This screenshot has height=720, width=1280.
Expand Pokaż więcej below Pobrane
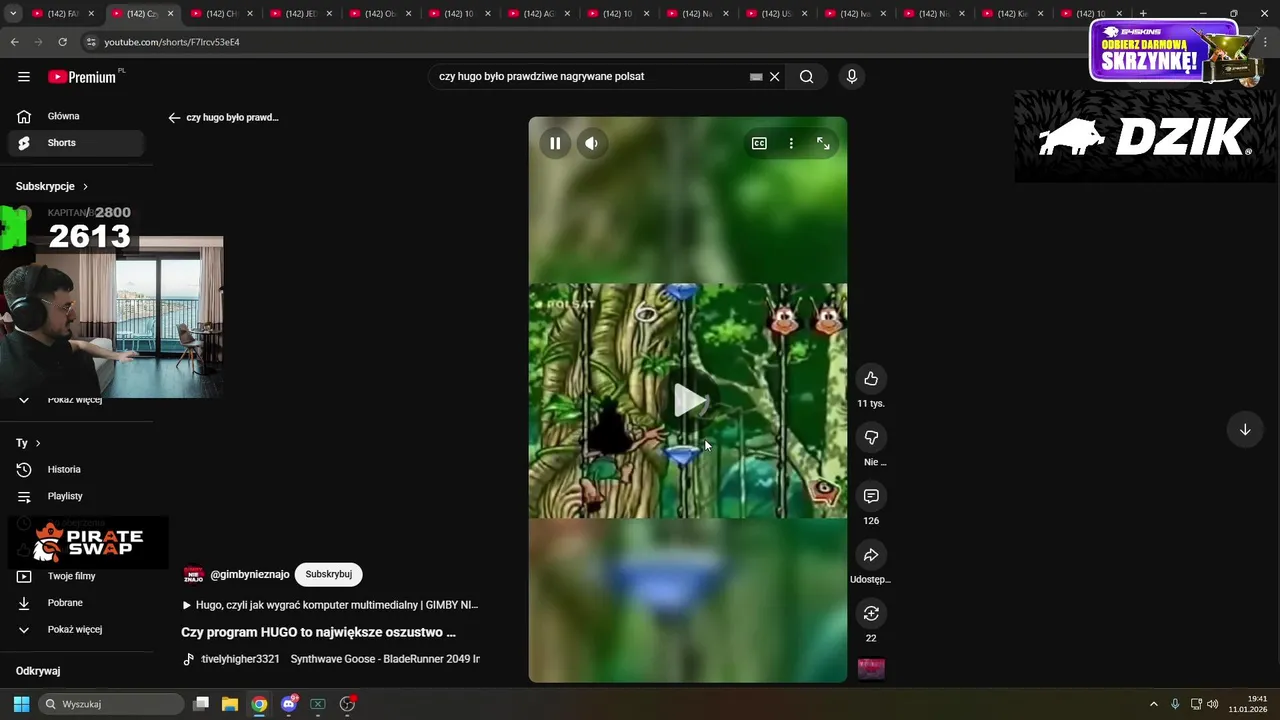click(x=76, y=629)
